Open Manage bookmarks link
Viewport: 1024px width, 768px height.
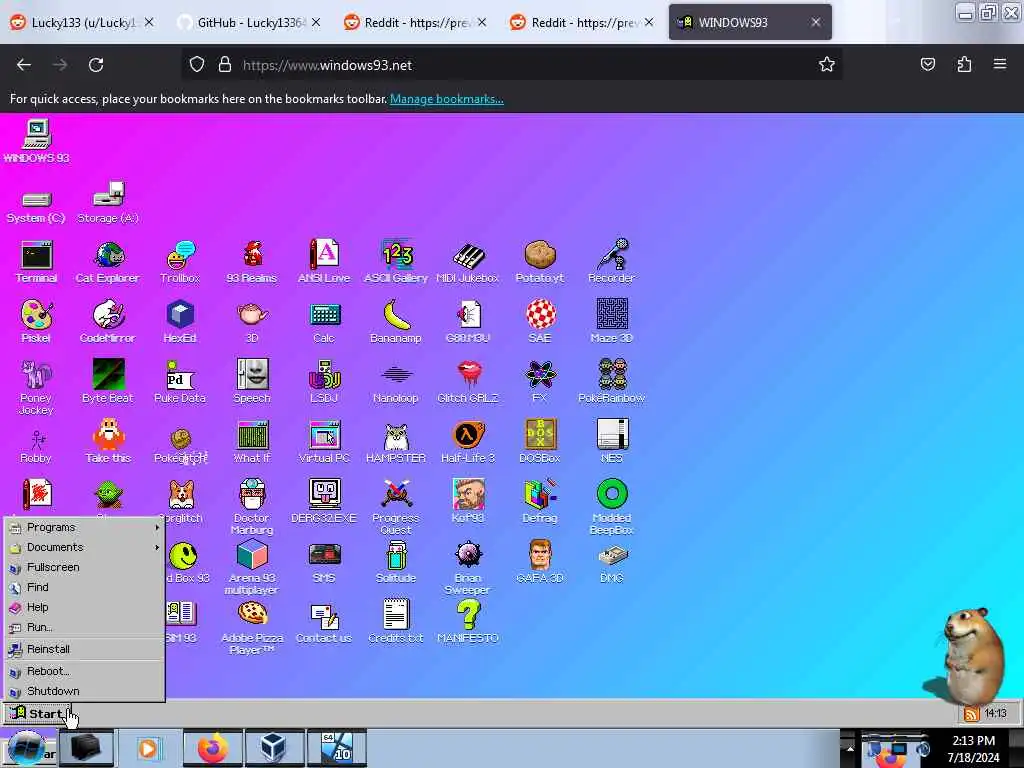point(447,99)
